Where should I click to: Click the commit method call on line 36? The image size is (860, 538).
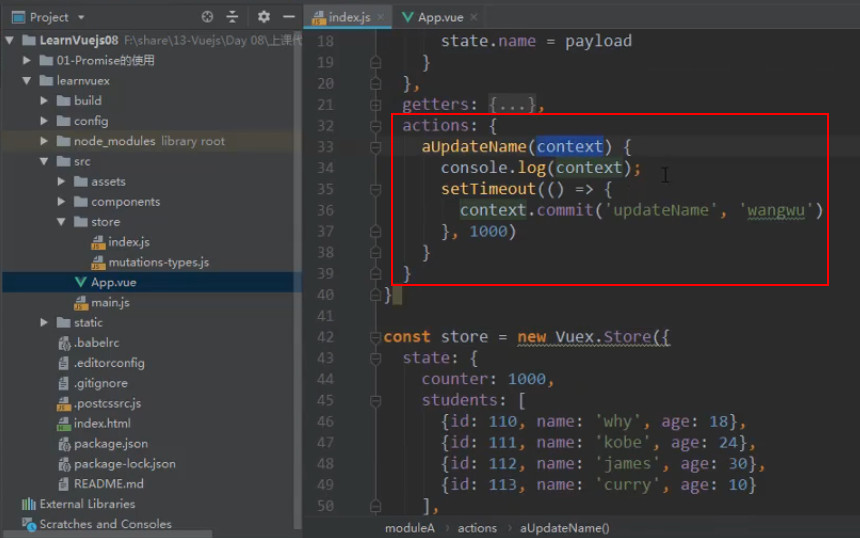click(565, 210)
